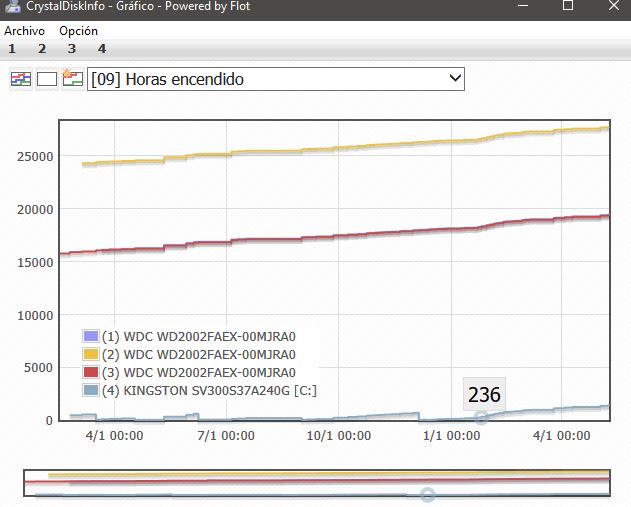This screenshot has height=507, width=631.
Task: Click the reset graph icon with star
Action: click(x=73, y=78)
